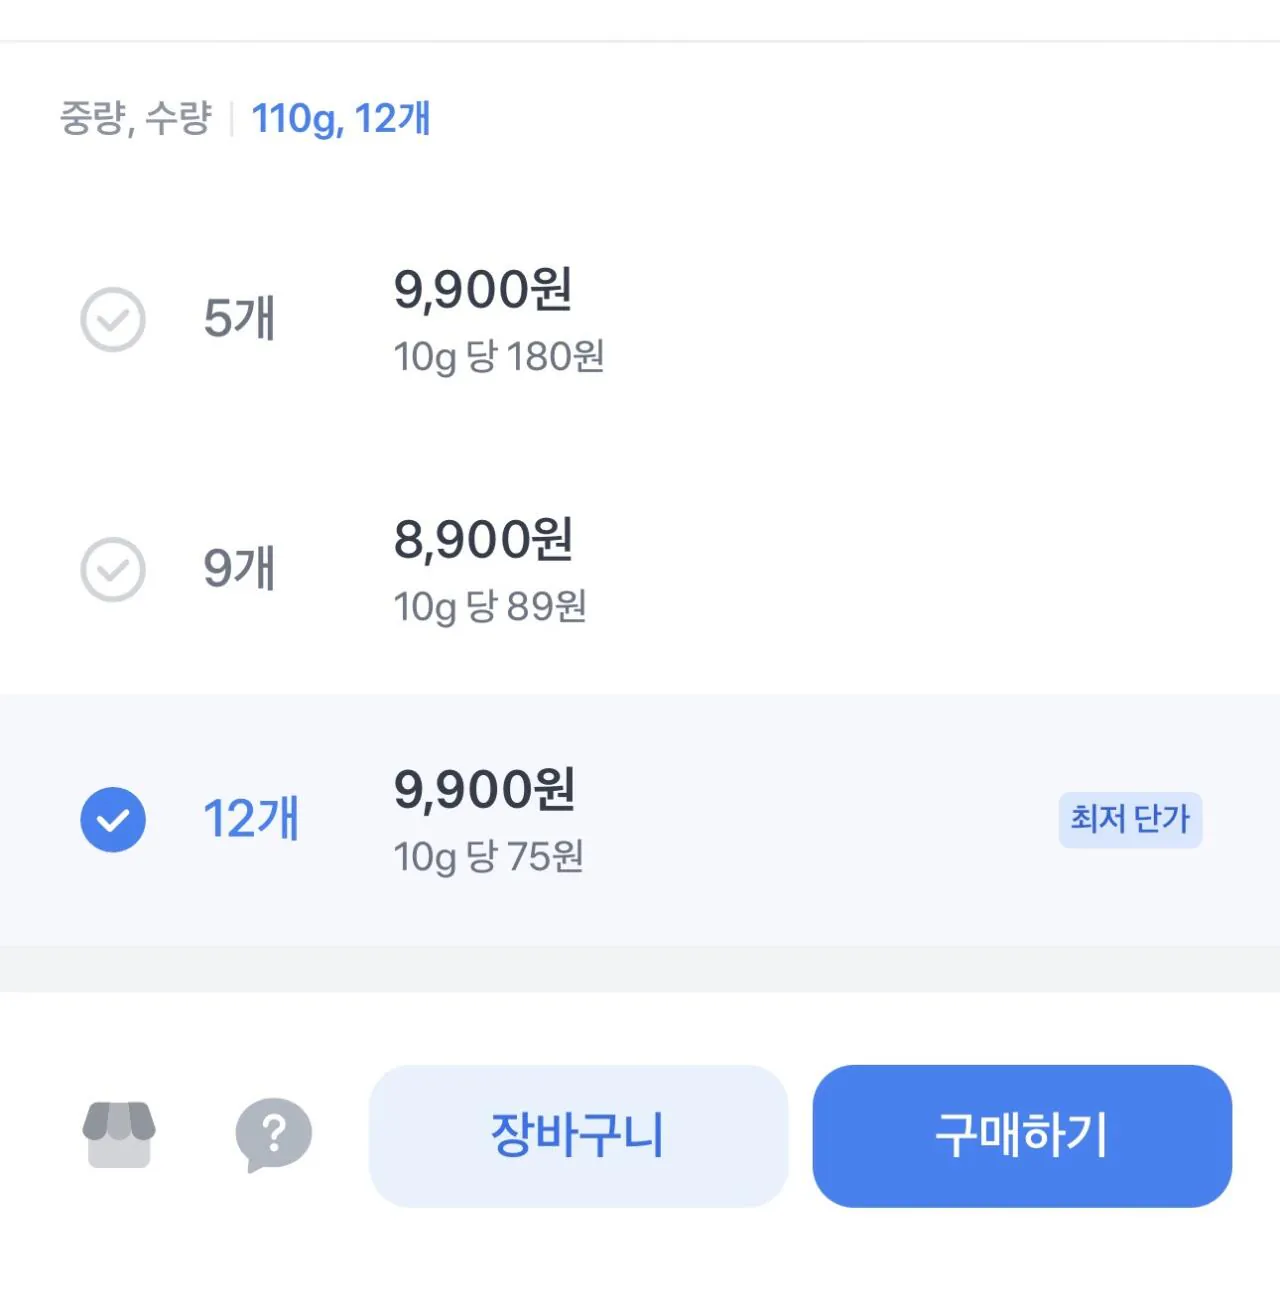Viewport: 1280px width, 1309px height.
Task: Choose the 9개 quantity label
Action: tap(240, 570)
